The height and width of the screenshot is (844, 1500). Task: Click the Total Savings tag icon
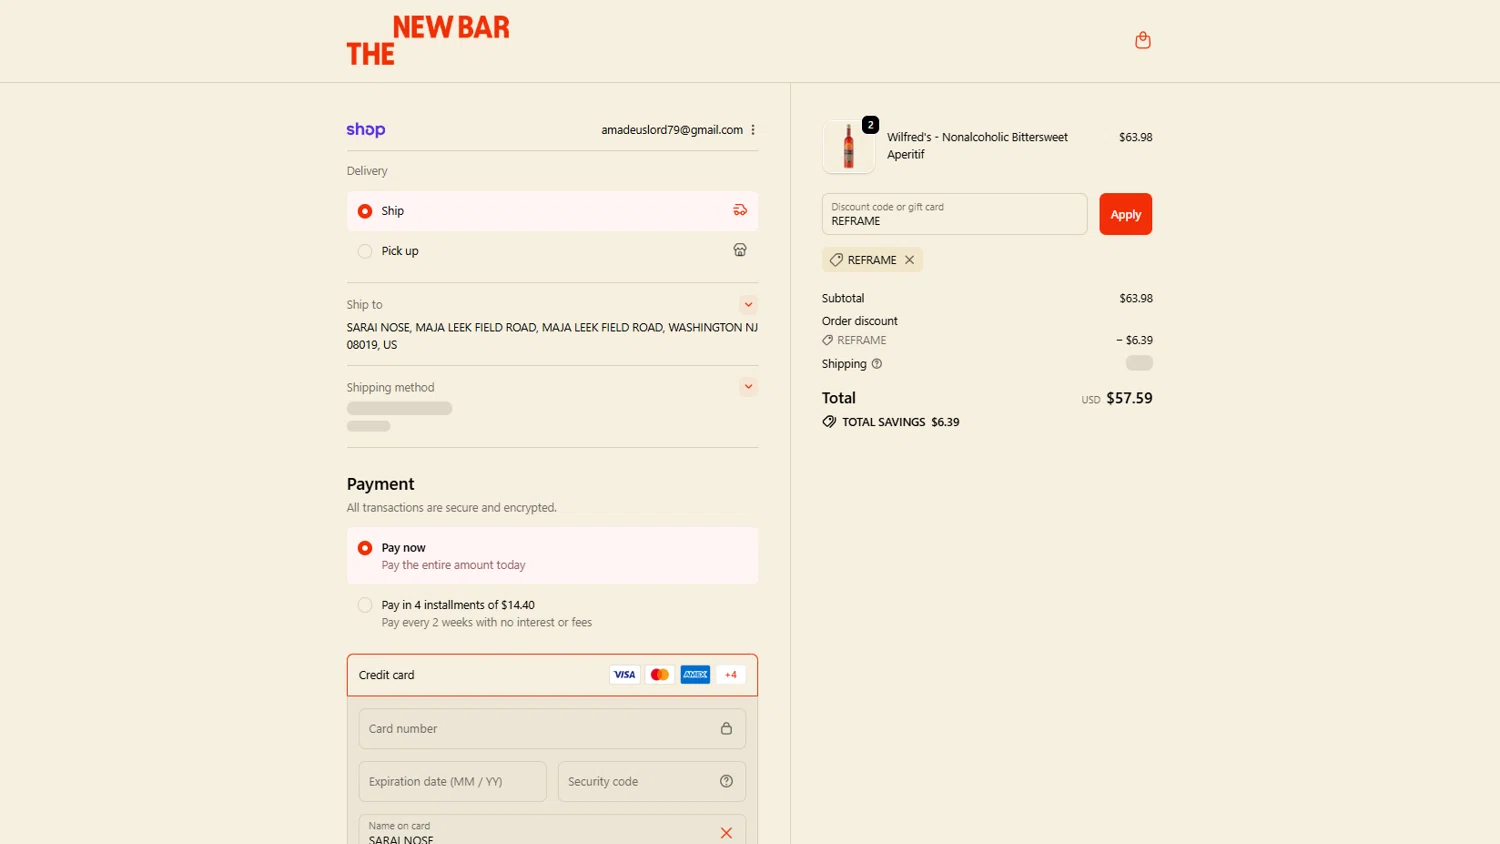tap(829, 422)
